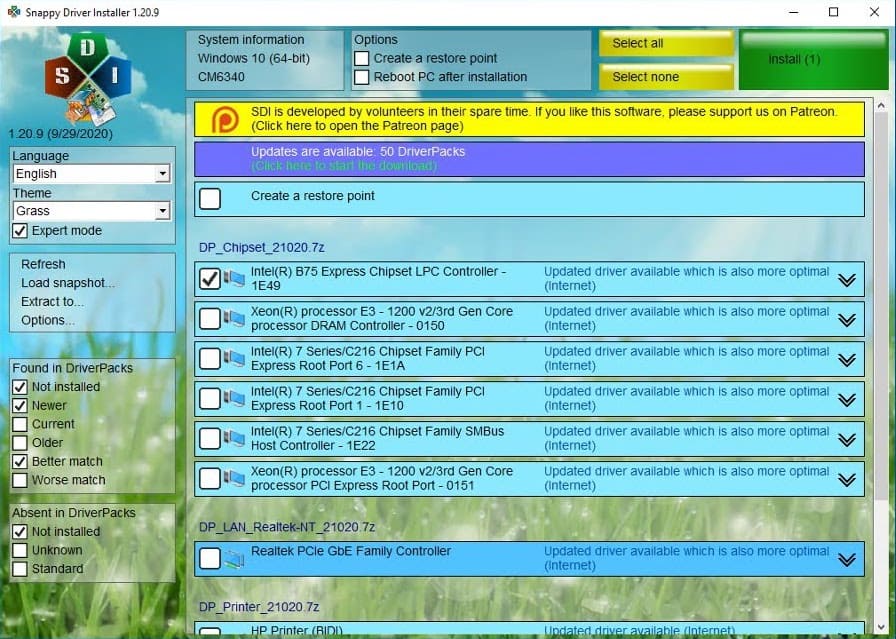Click the PCI Express Root Port 6 device icon
Viewport: 896px width, 639px height.
click(x=234, y=359)
